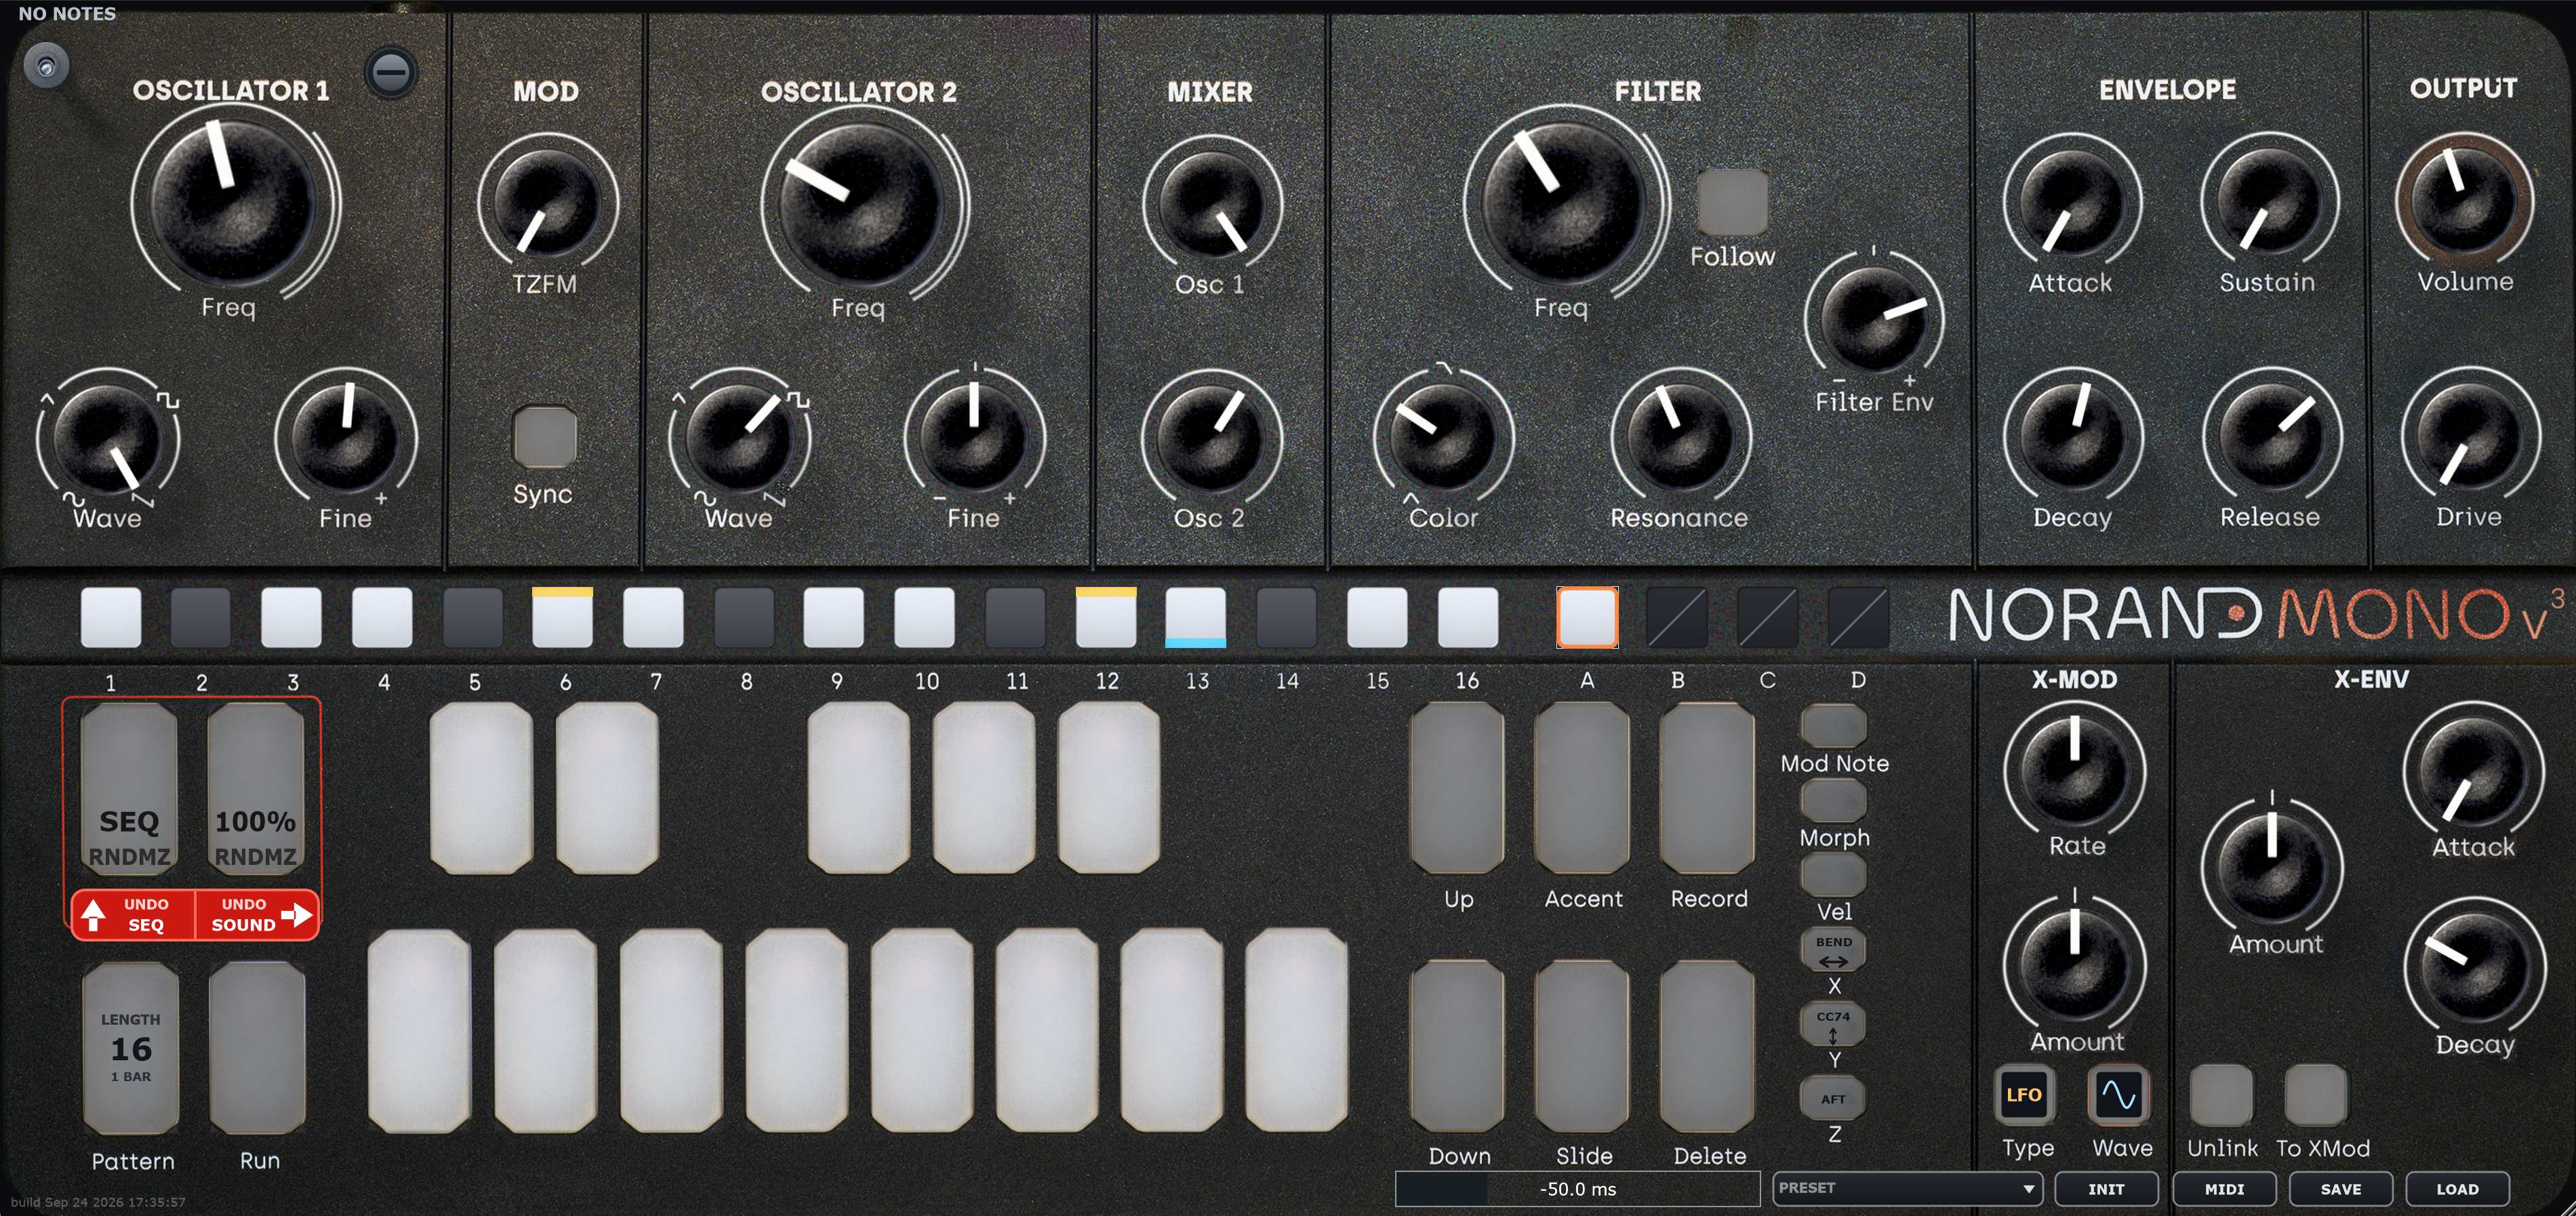The image size is (2576, 1216).
Task: Click the -50.0 ms value field
Action: pos(1577,1189)
